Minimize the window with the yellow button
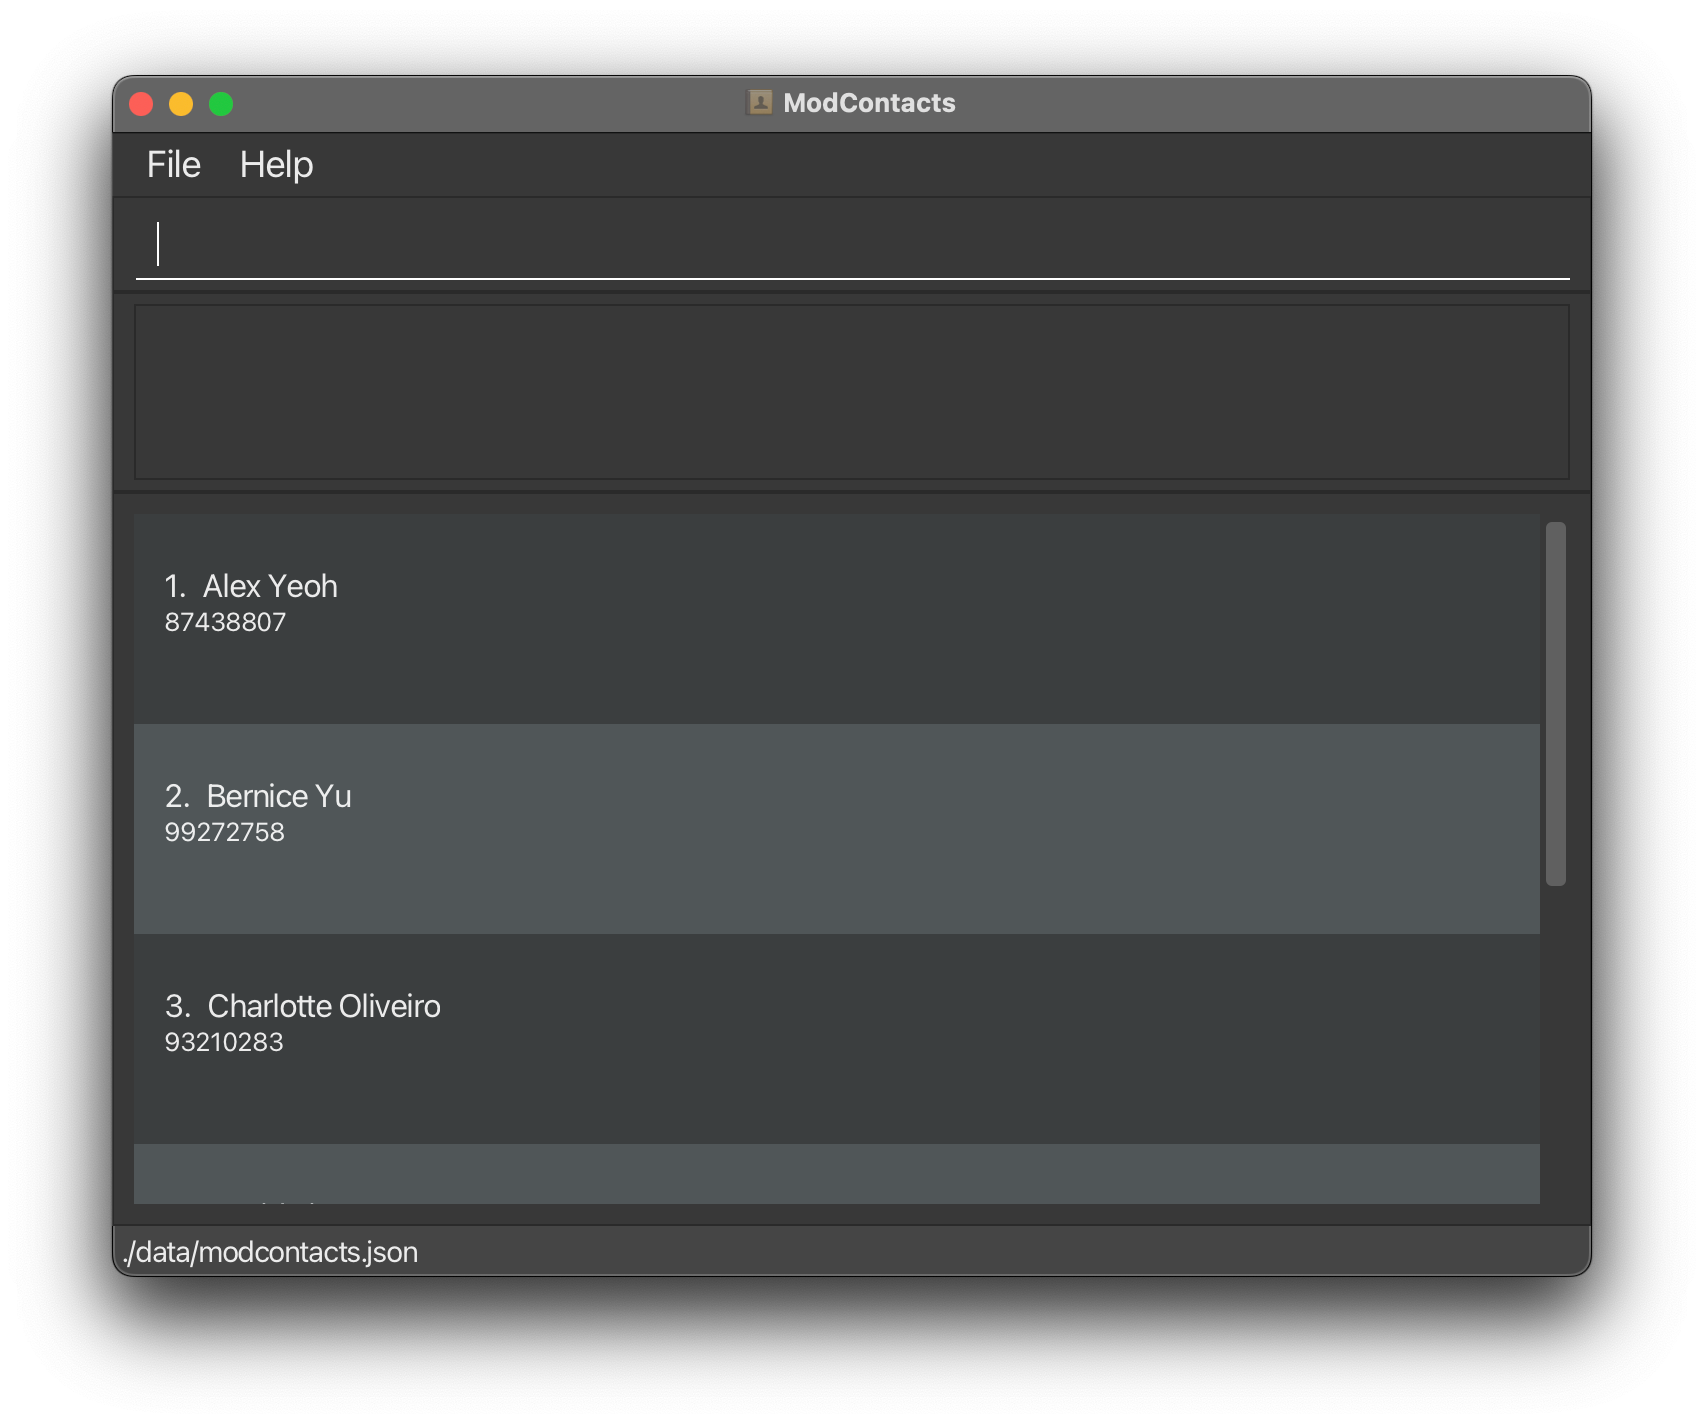The image size is (1704, 1424). click(x=181, y=104)
